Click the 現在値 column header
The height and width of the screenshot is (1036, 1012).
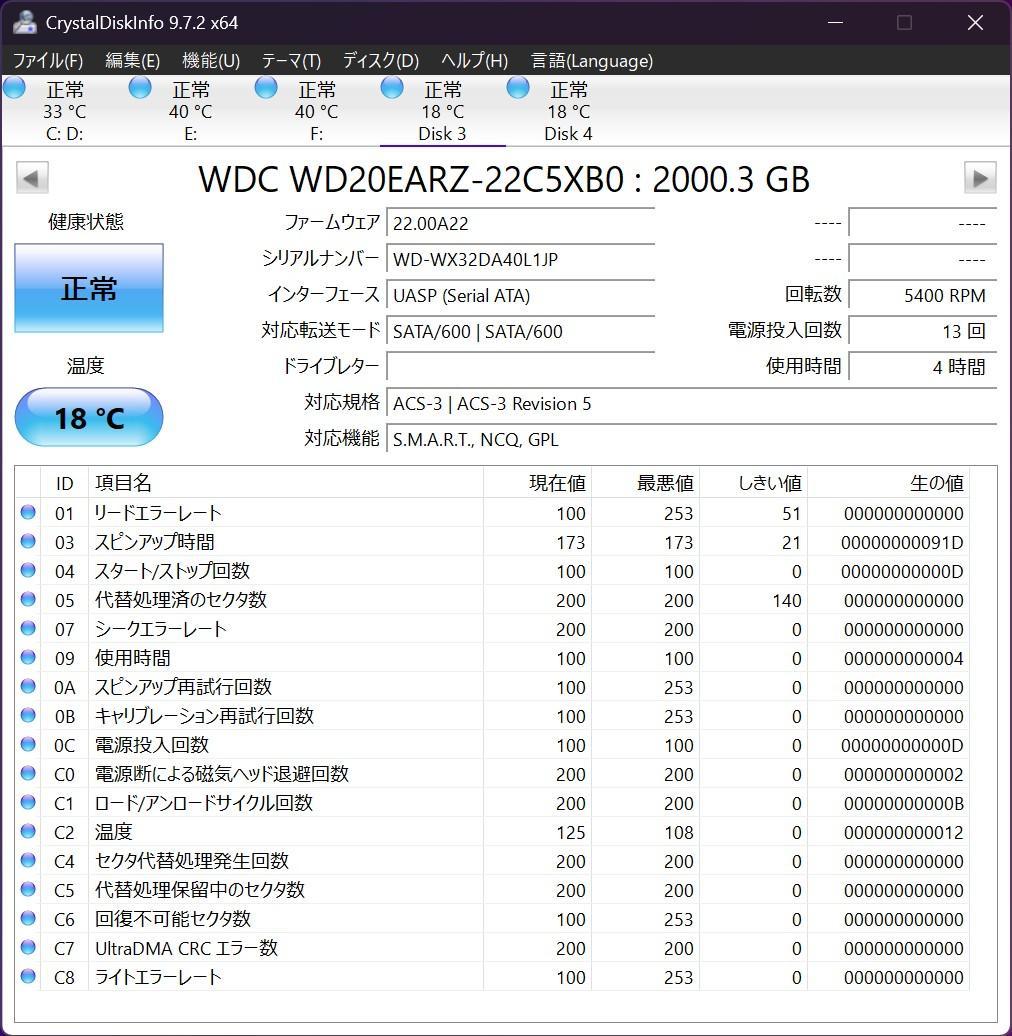[x=537, y=483]
